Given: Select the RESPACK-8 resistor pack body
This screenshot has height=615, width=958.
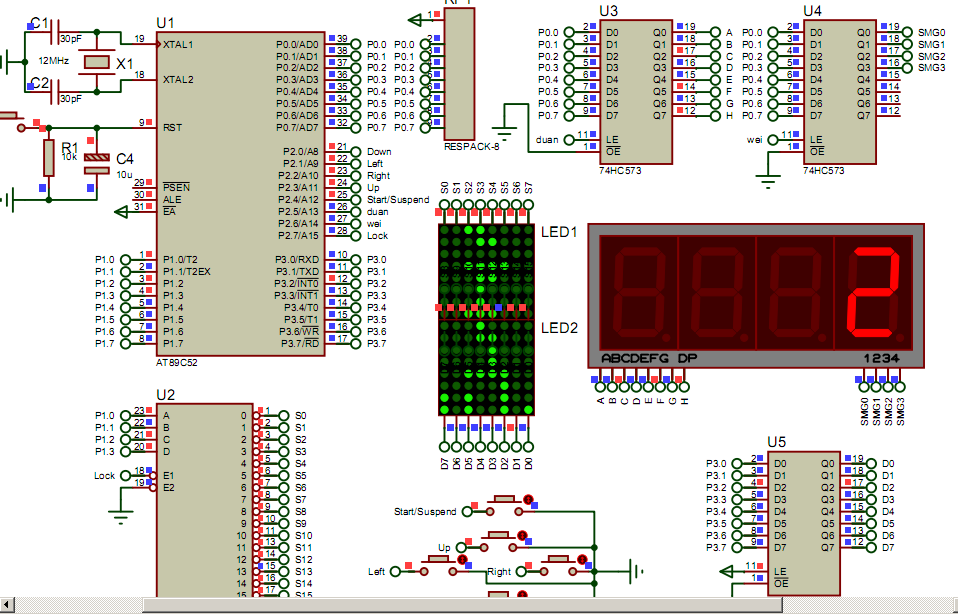Looking at the screenshot, I should pyautogui.click(x=459, y=73).
